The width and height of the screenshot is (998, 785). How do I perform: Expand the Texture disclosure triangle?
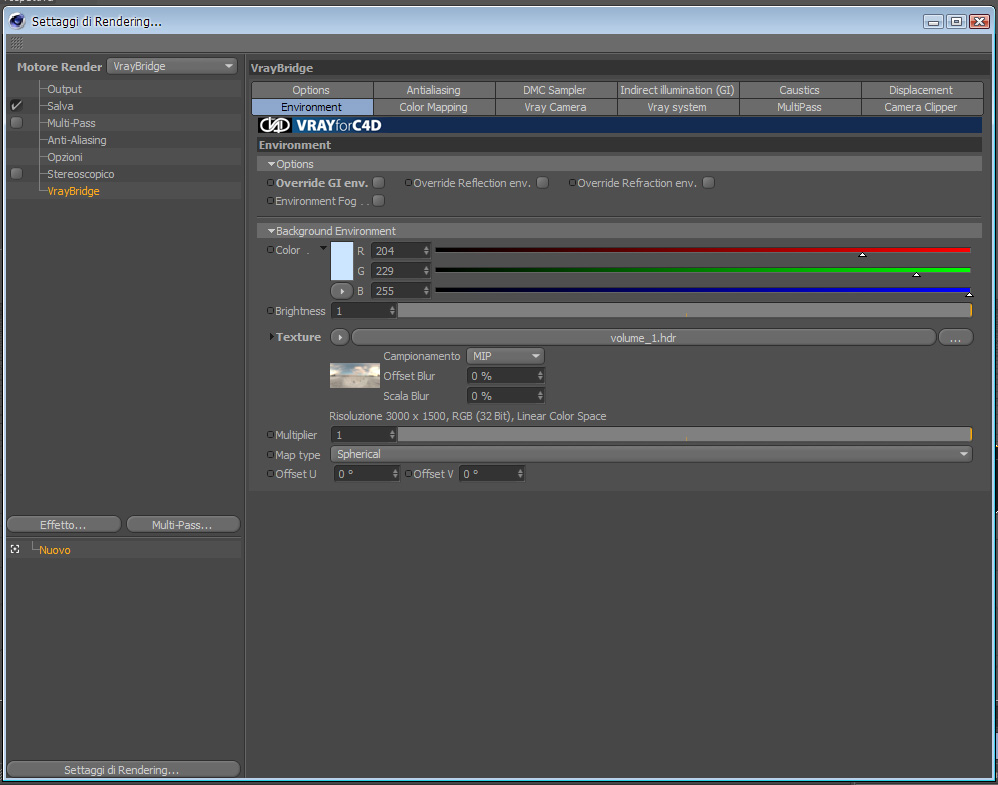pyautogui.click(x=272, y=337)
